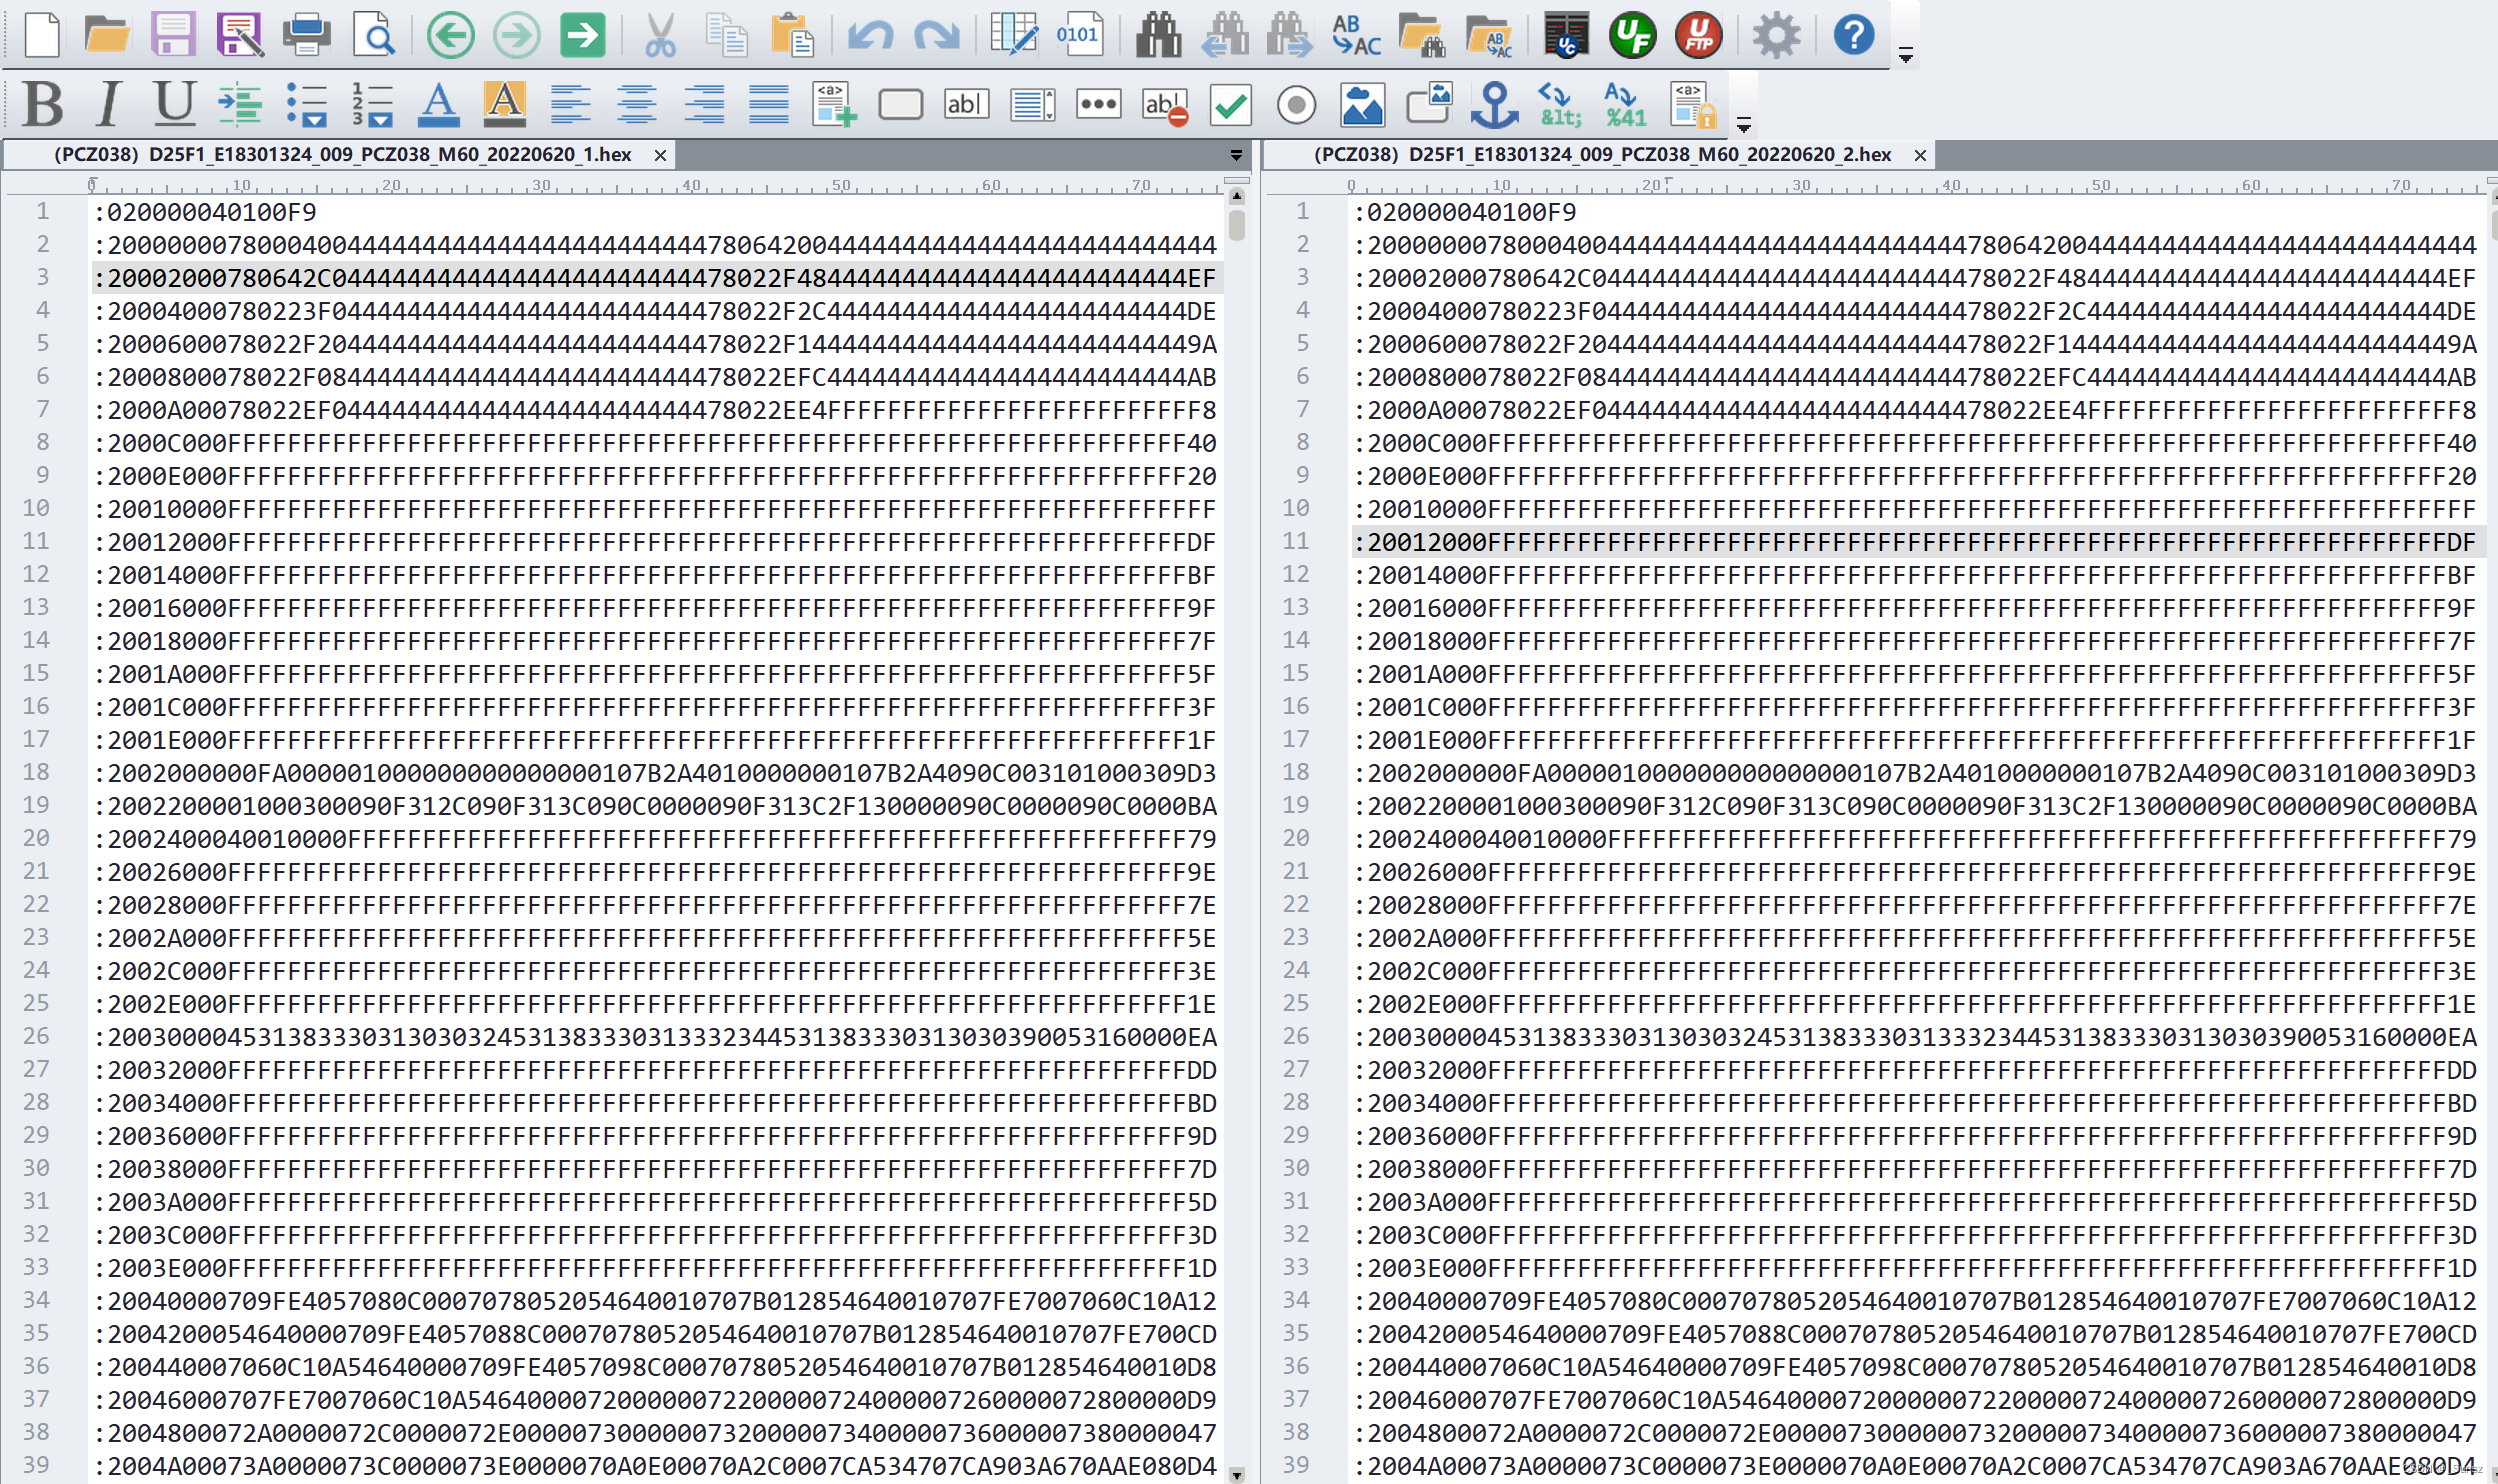The width and height of the screenshot is (2498, 1484).
Task: Open UltraFTP red icon
Action: click(1698, 35)
